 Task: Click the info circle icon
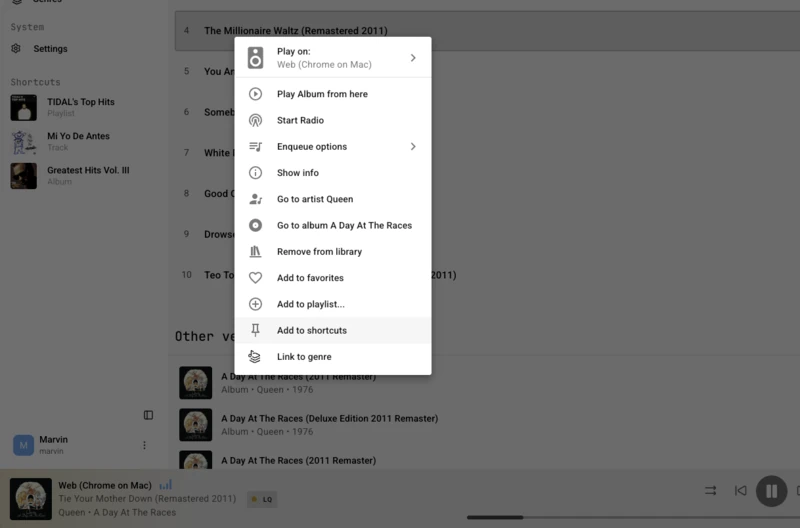coord(255,173)
